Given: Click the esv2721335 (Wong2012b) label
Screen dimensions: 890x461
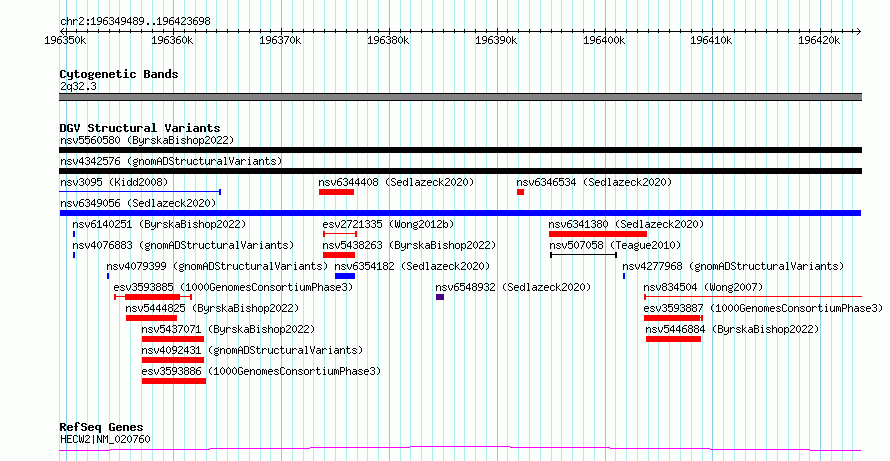Looking at the screenshot, I should click(388, 224).
